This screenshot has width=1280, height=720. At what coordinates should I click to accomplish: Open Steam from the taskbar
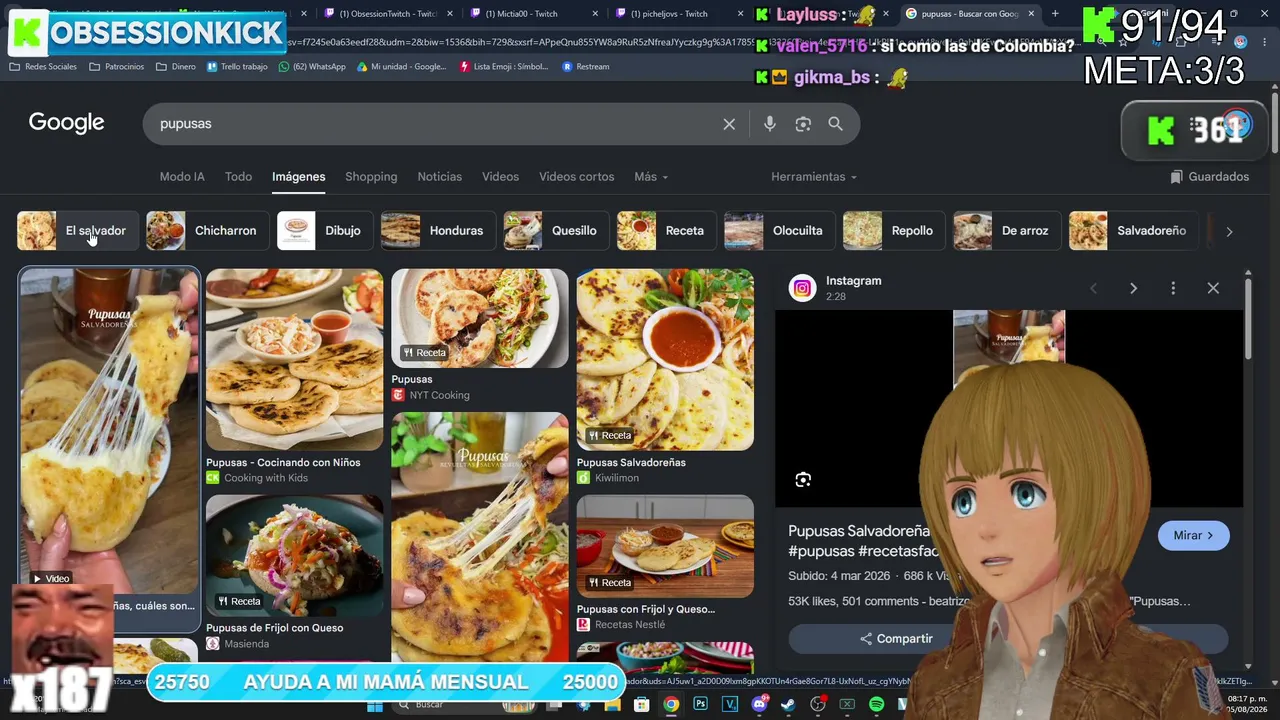tap(788, 705)
